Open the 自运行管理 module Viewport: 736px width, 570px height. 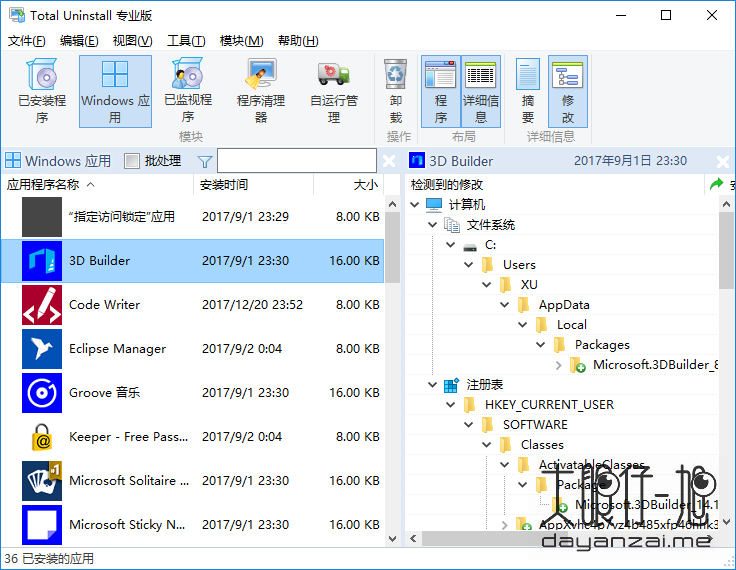[x=334, y=91]
